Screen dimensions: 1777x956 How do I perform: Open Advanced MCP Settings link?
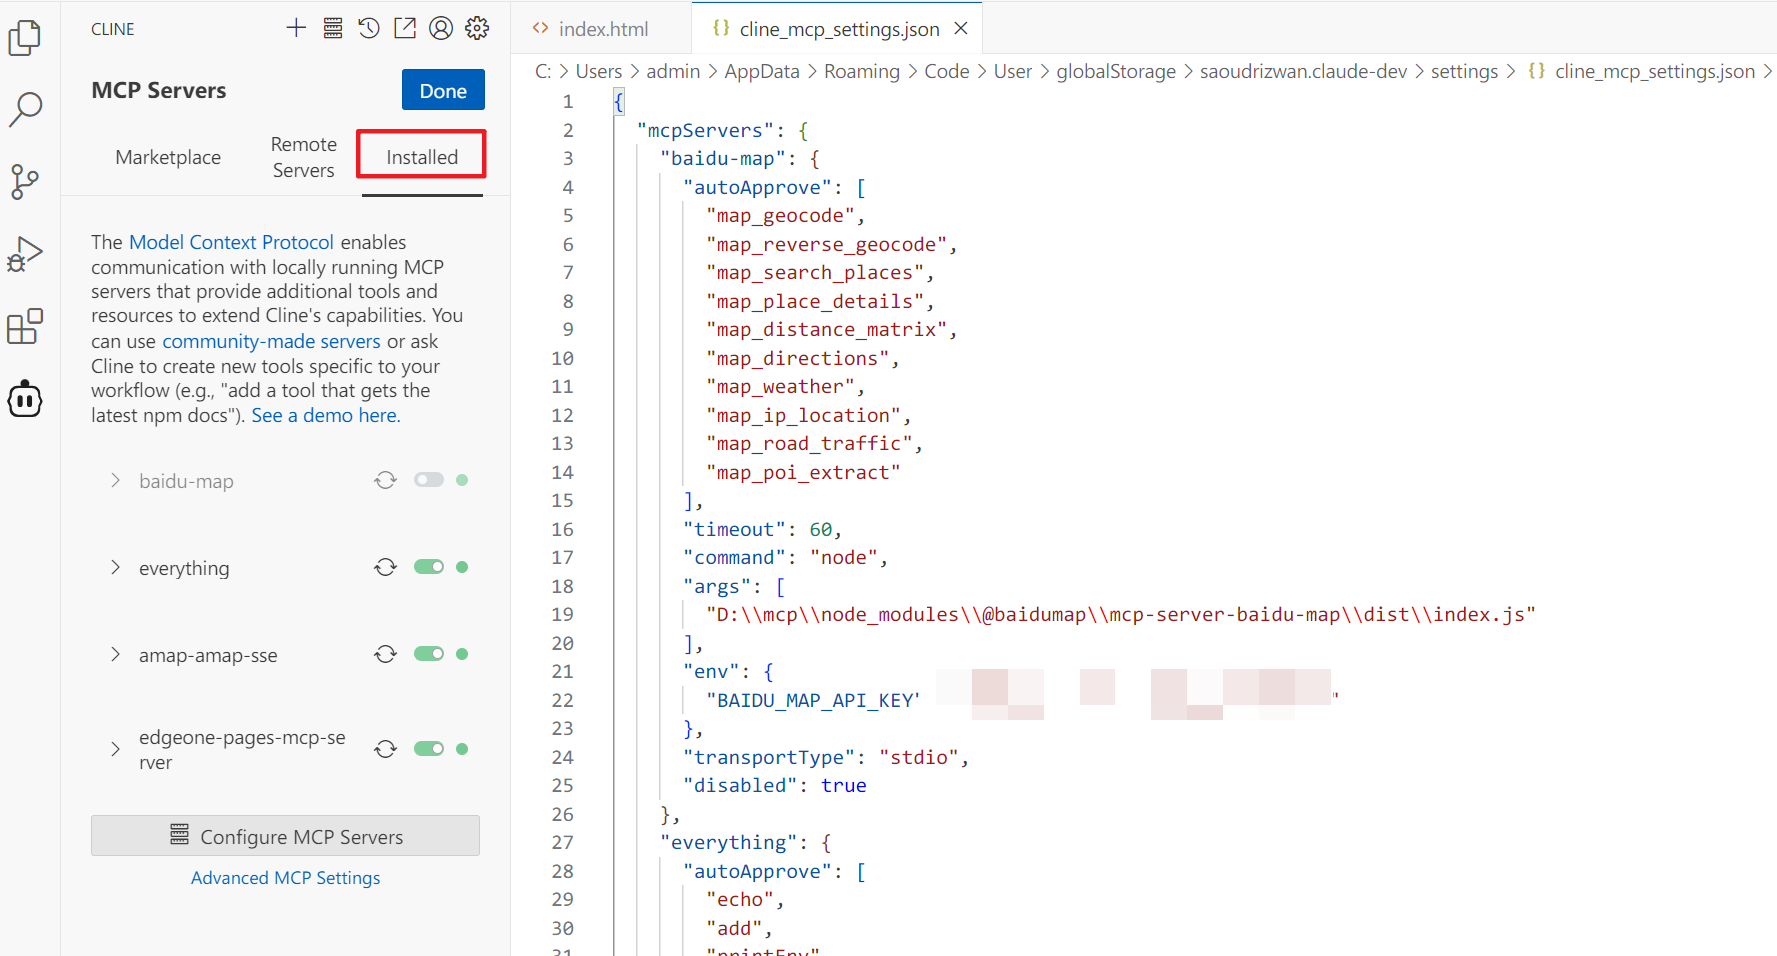[x=285, y=878]
